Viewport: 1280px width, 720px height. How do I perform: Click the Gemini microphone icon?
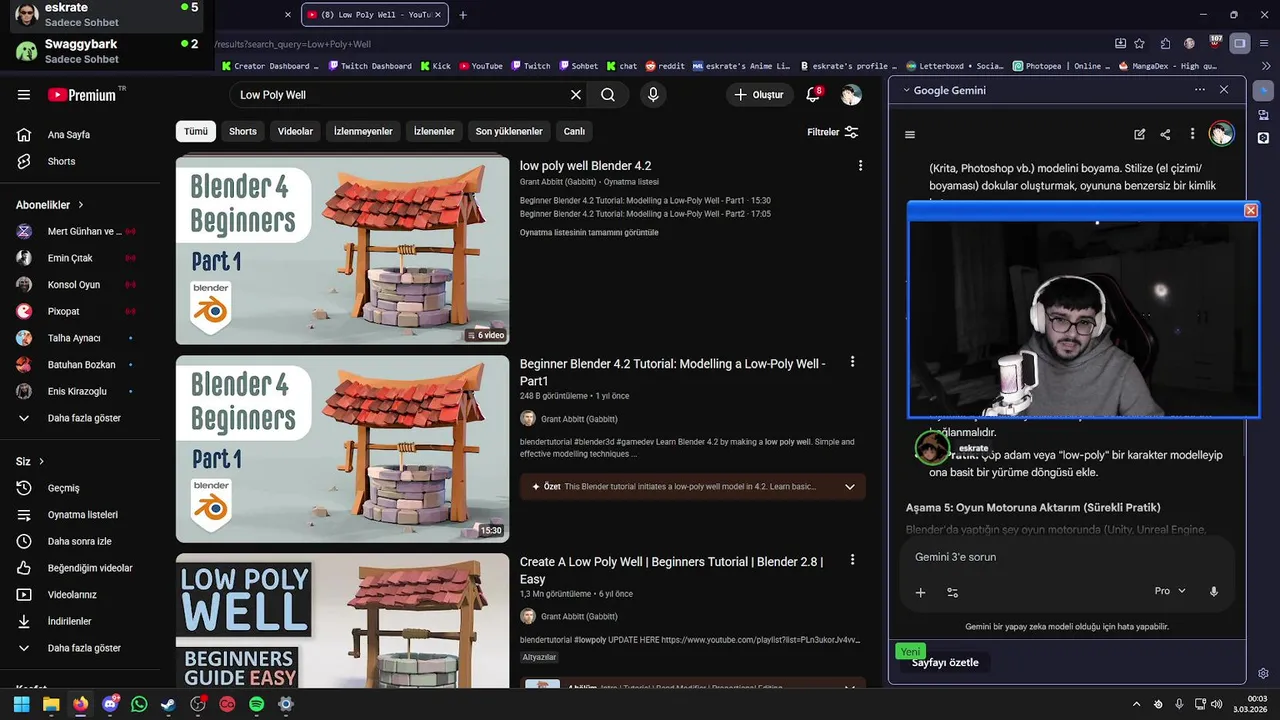[x=1214, y=591]
